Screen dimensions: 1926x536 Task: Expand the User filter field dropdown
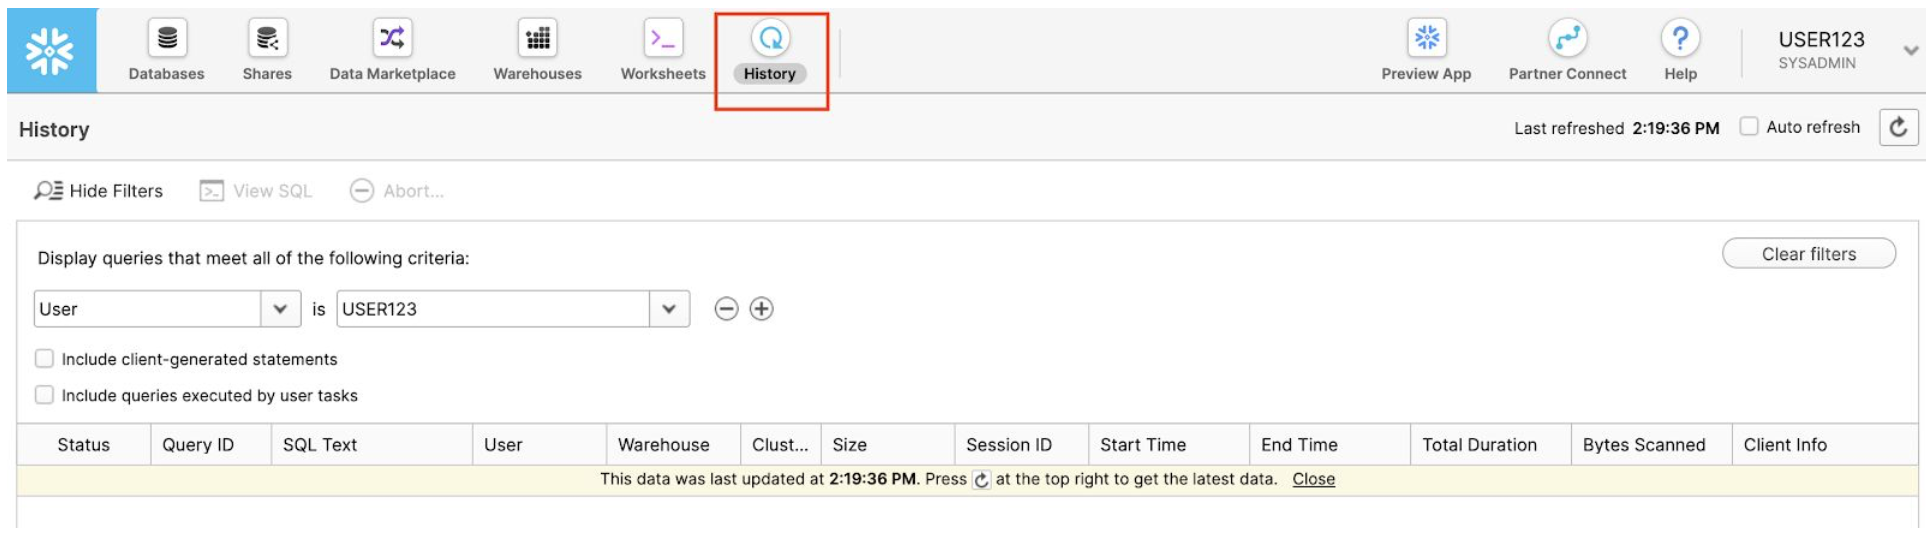280,309
